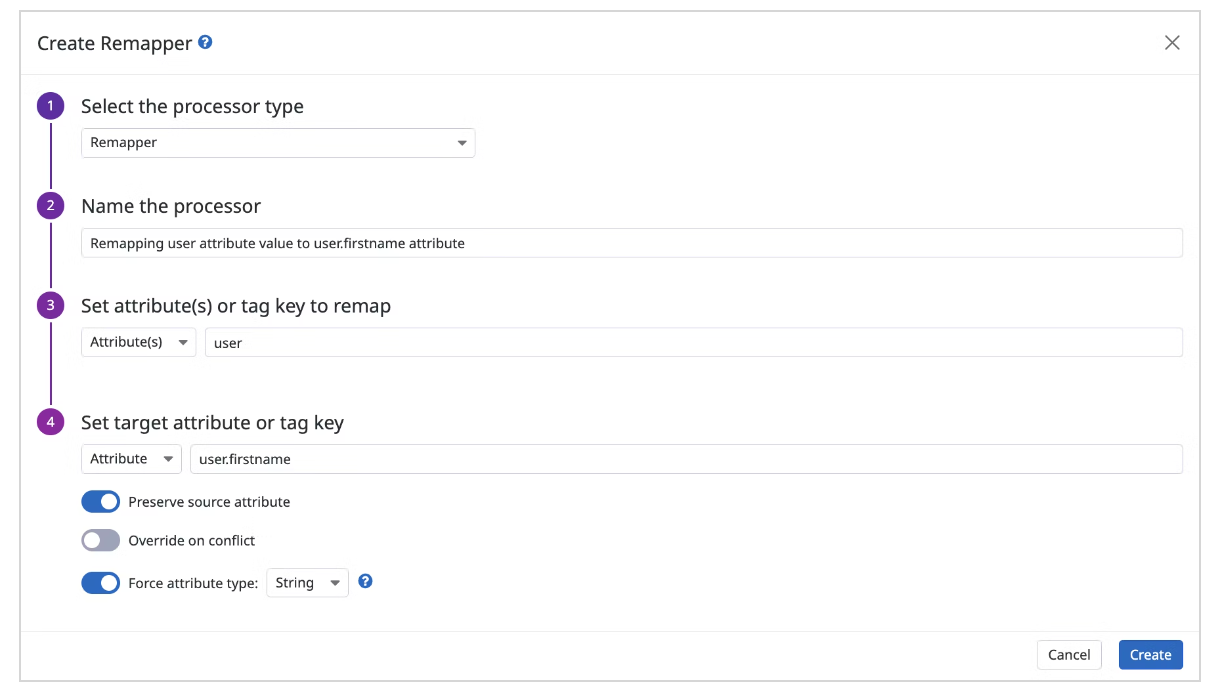Open the target Attribute type dropdown
The image size is (1208, 696).
point(131,458)
